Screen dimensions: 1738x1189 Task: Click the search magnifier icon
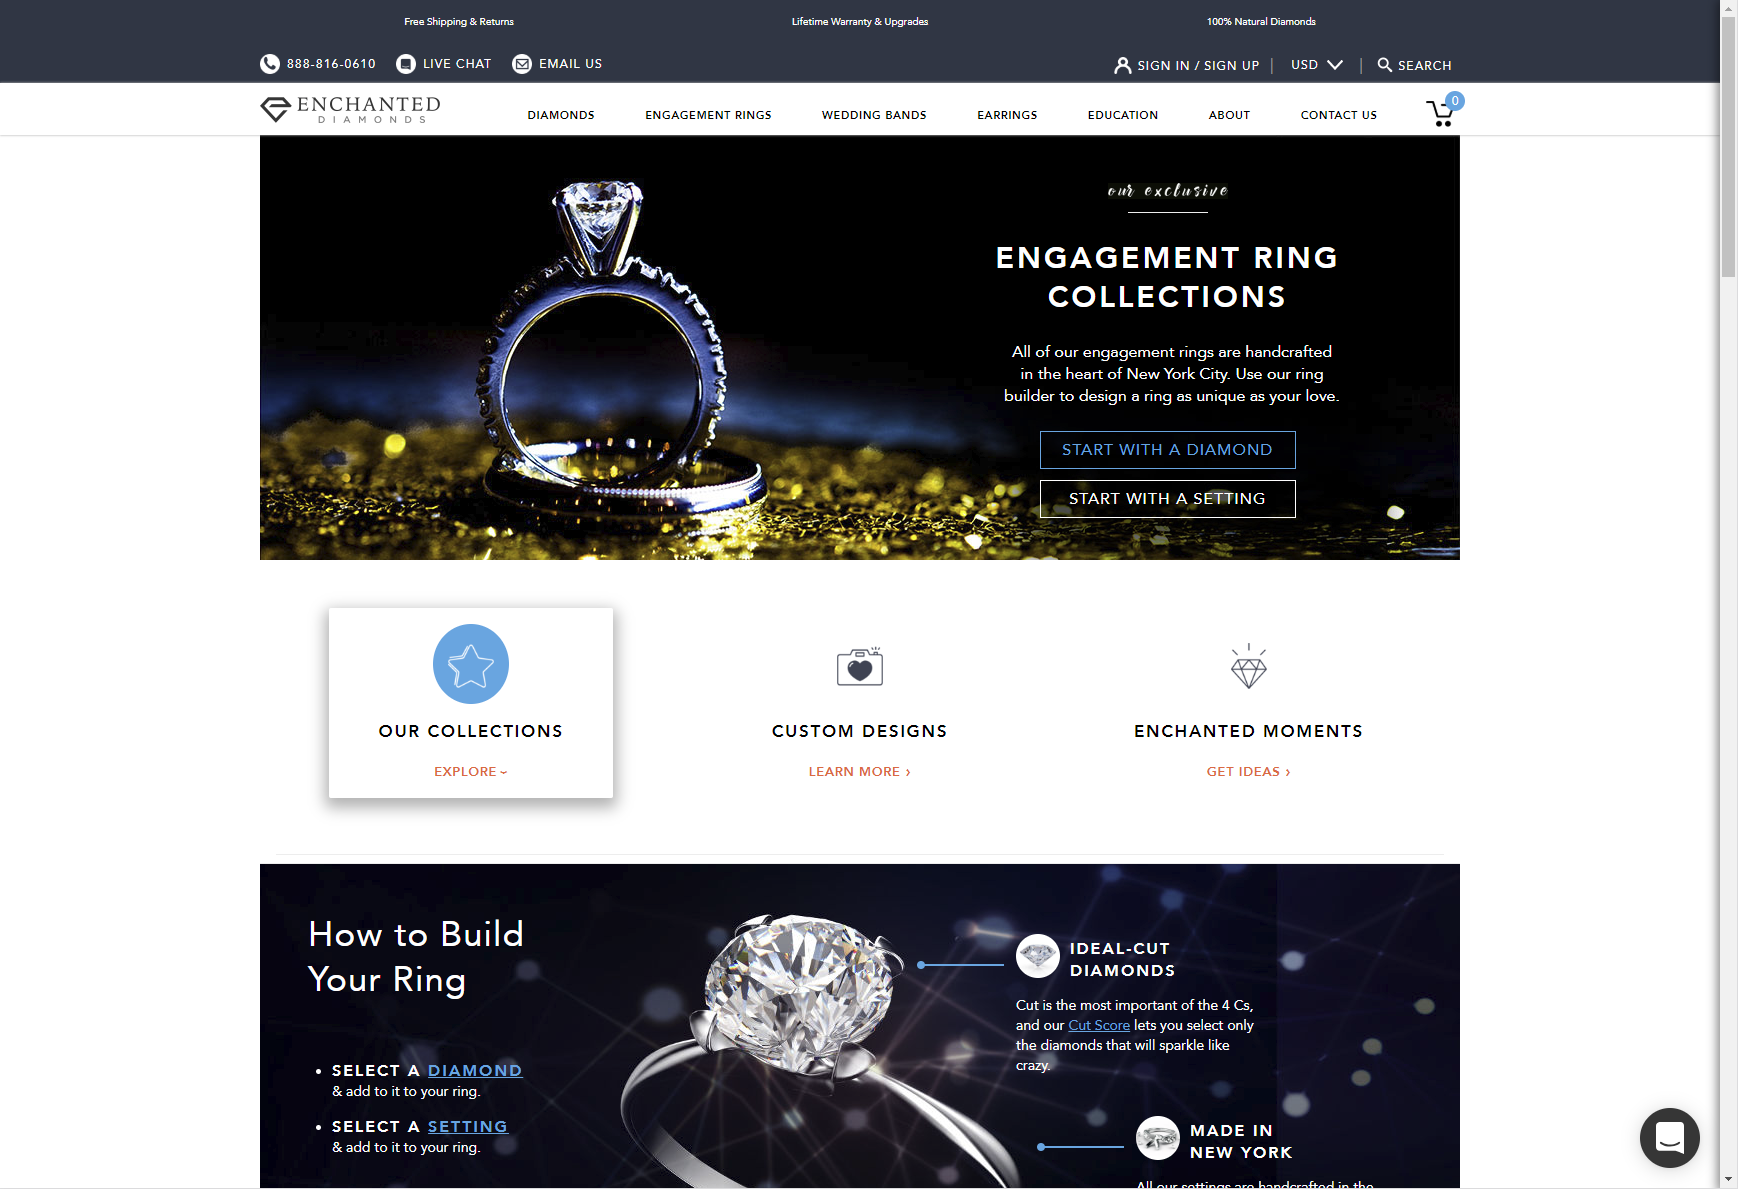click(1385, 65)
